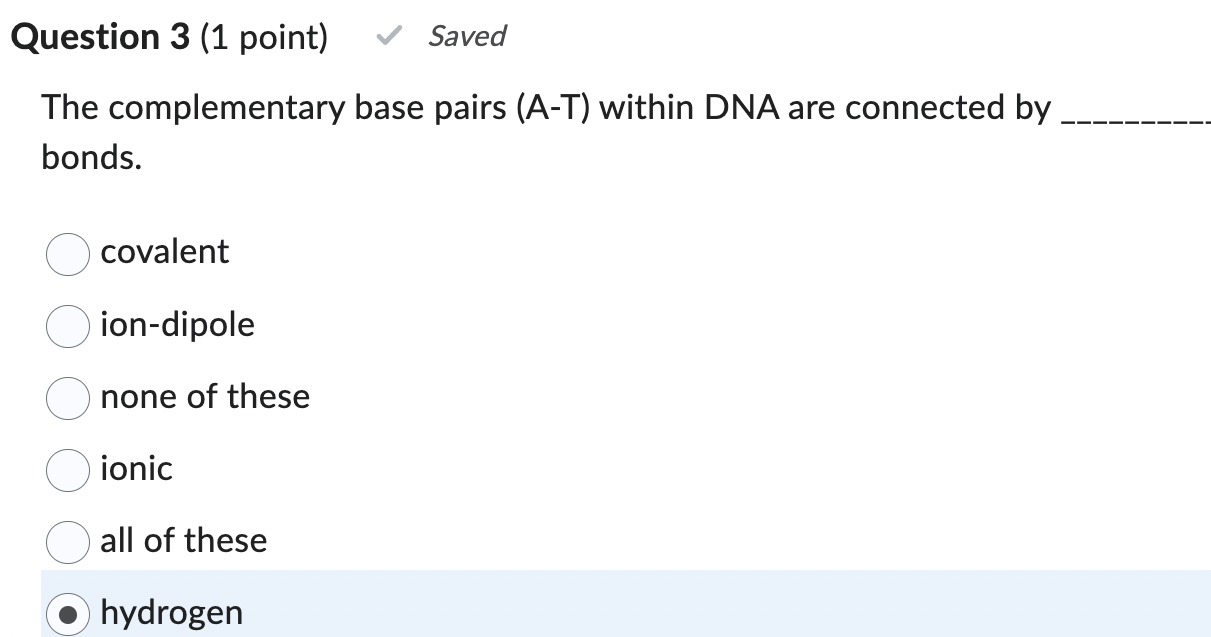Click the selected hydrogen radio button
1211x637 pixels.
tap(66, 612)
